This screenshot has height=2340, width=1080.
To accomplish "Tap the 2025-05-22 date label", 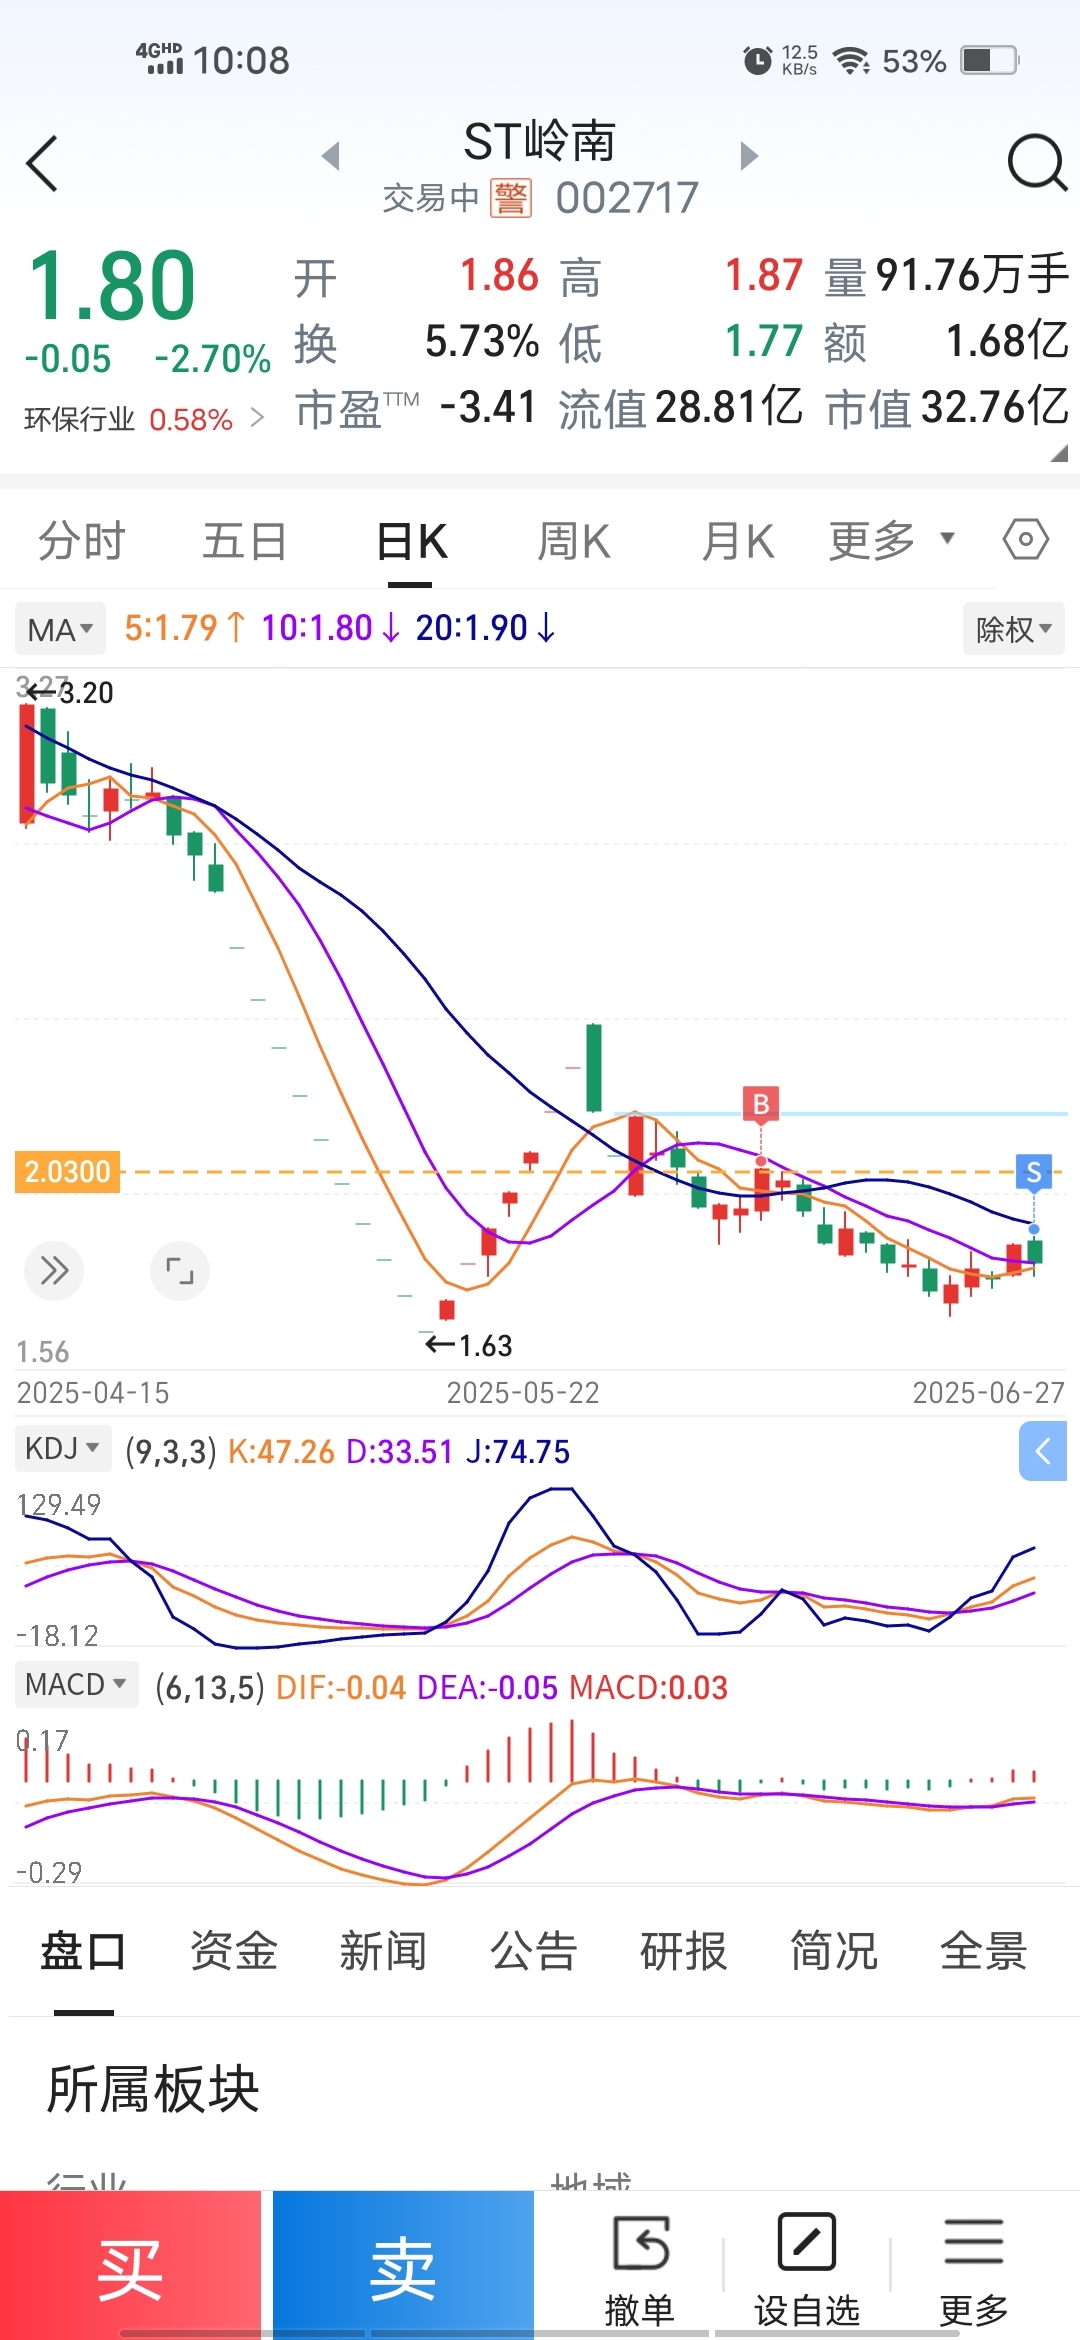I will coord(523,1393).
